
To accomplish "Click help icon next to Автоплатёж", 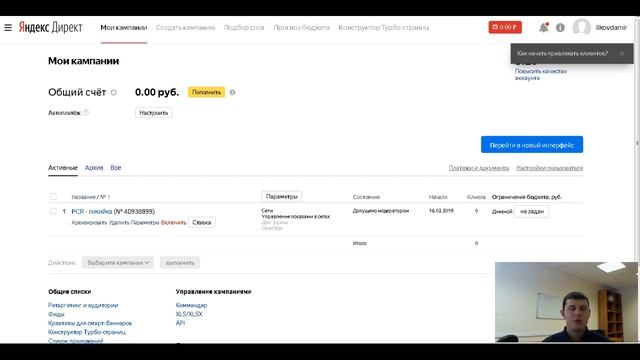I will click(86, 113).
